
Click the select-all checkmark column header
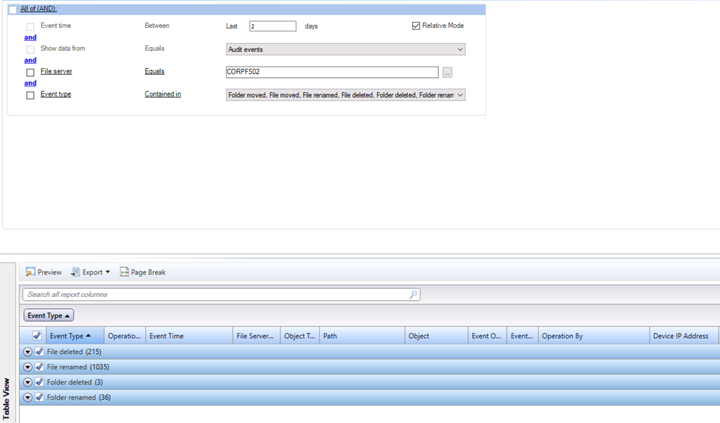click(37, 336)
